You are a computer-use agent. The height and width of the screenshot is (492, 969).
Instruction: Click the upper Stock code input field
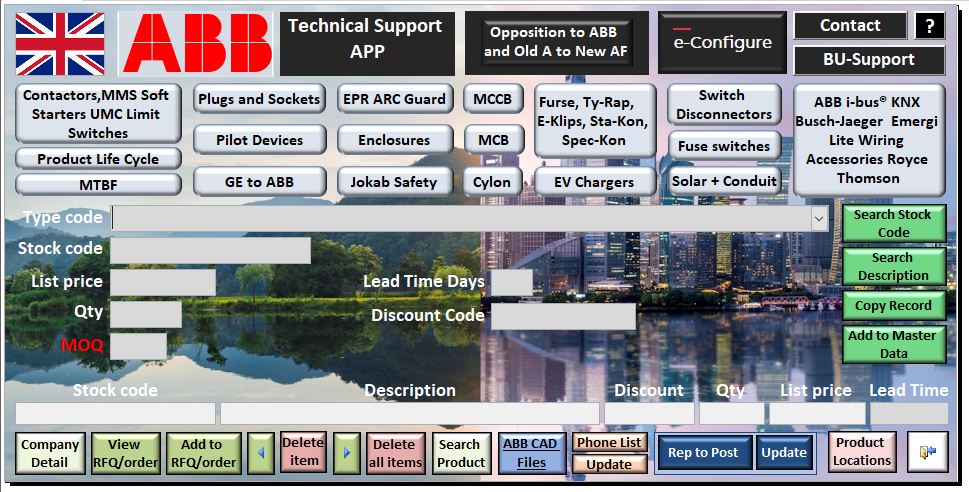pyautogui.click(x=211, y=250)
